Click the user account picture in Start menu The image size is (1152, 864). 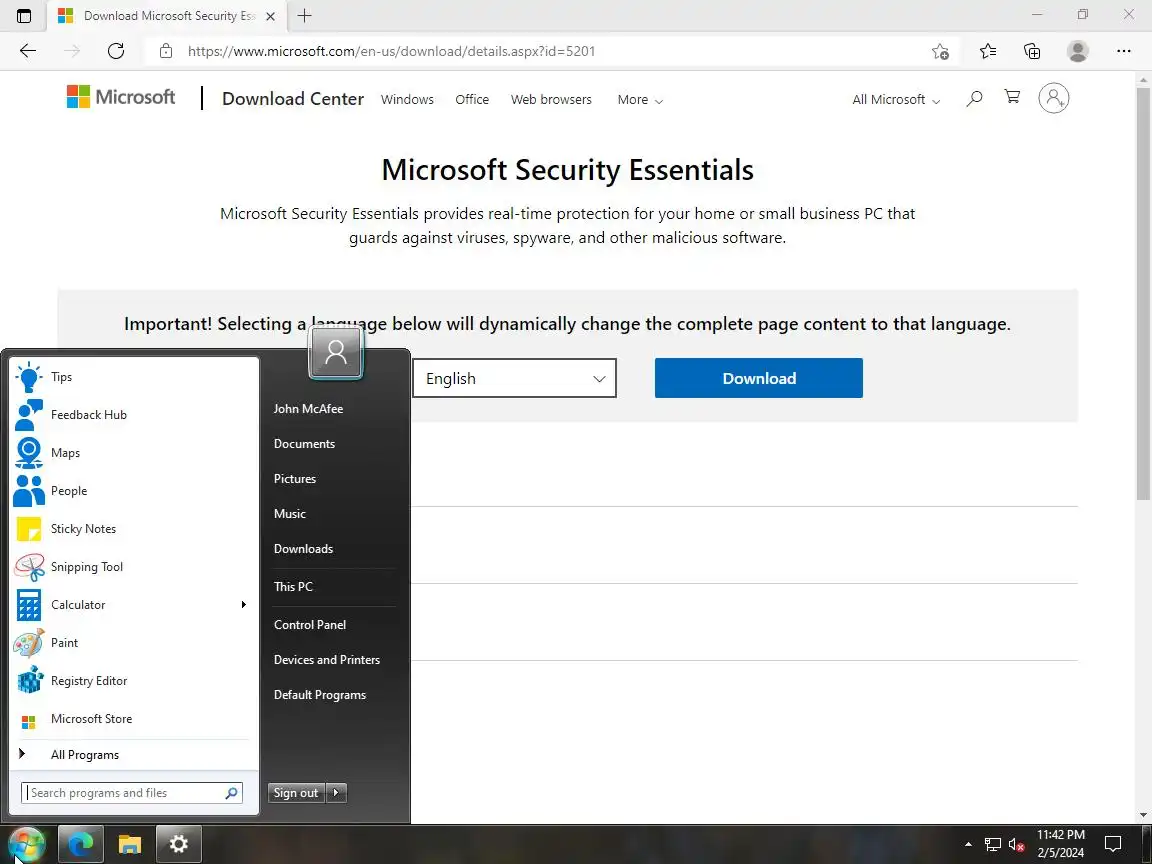336,353
